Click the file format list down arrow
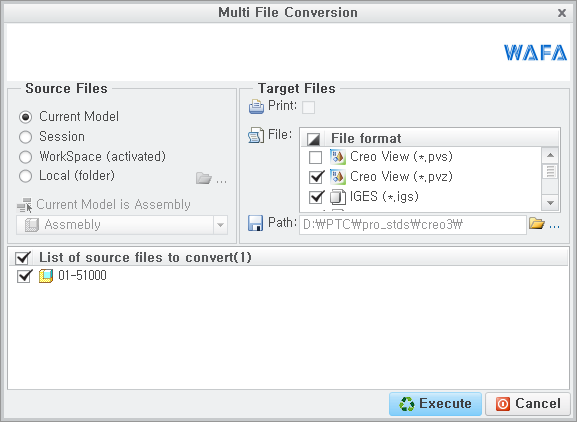The width and height of the screenshot is (577, 422). pyautogui.click(x=550, y=203)
